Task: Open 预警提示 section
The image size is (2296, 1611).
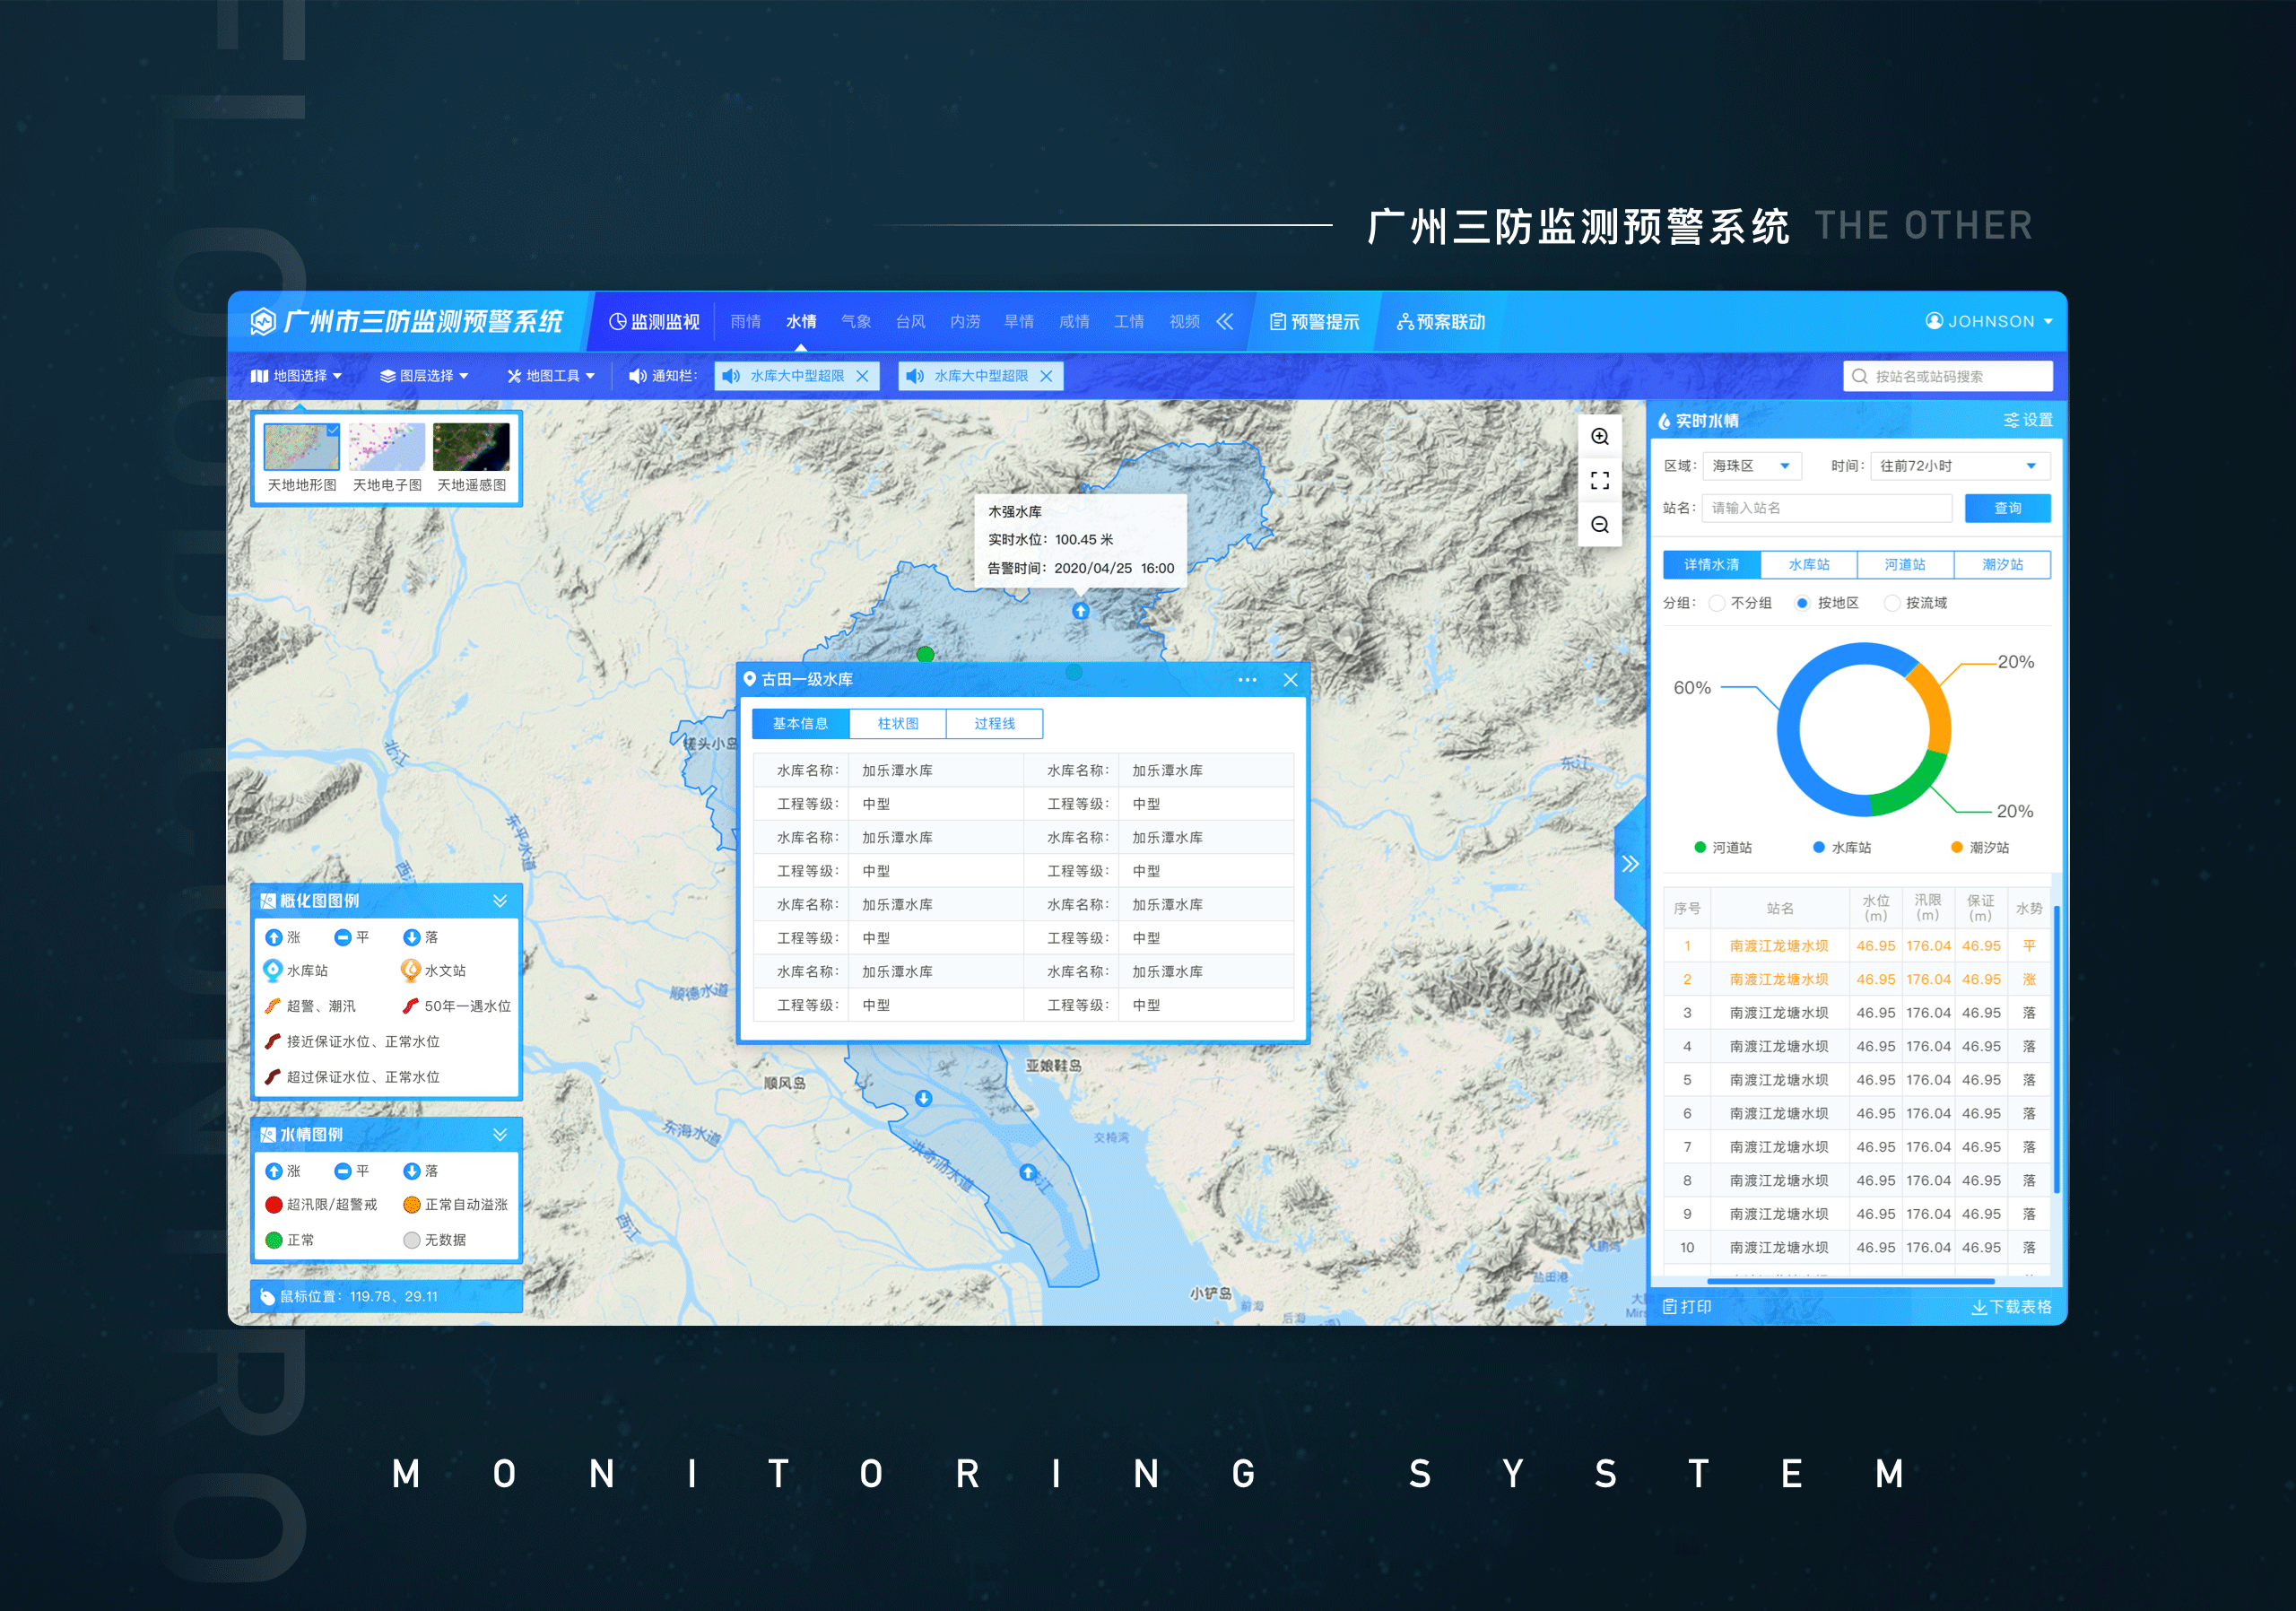Action: point(1314,322)
